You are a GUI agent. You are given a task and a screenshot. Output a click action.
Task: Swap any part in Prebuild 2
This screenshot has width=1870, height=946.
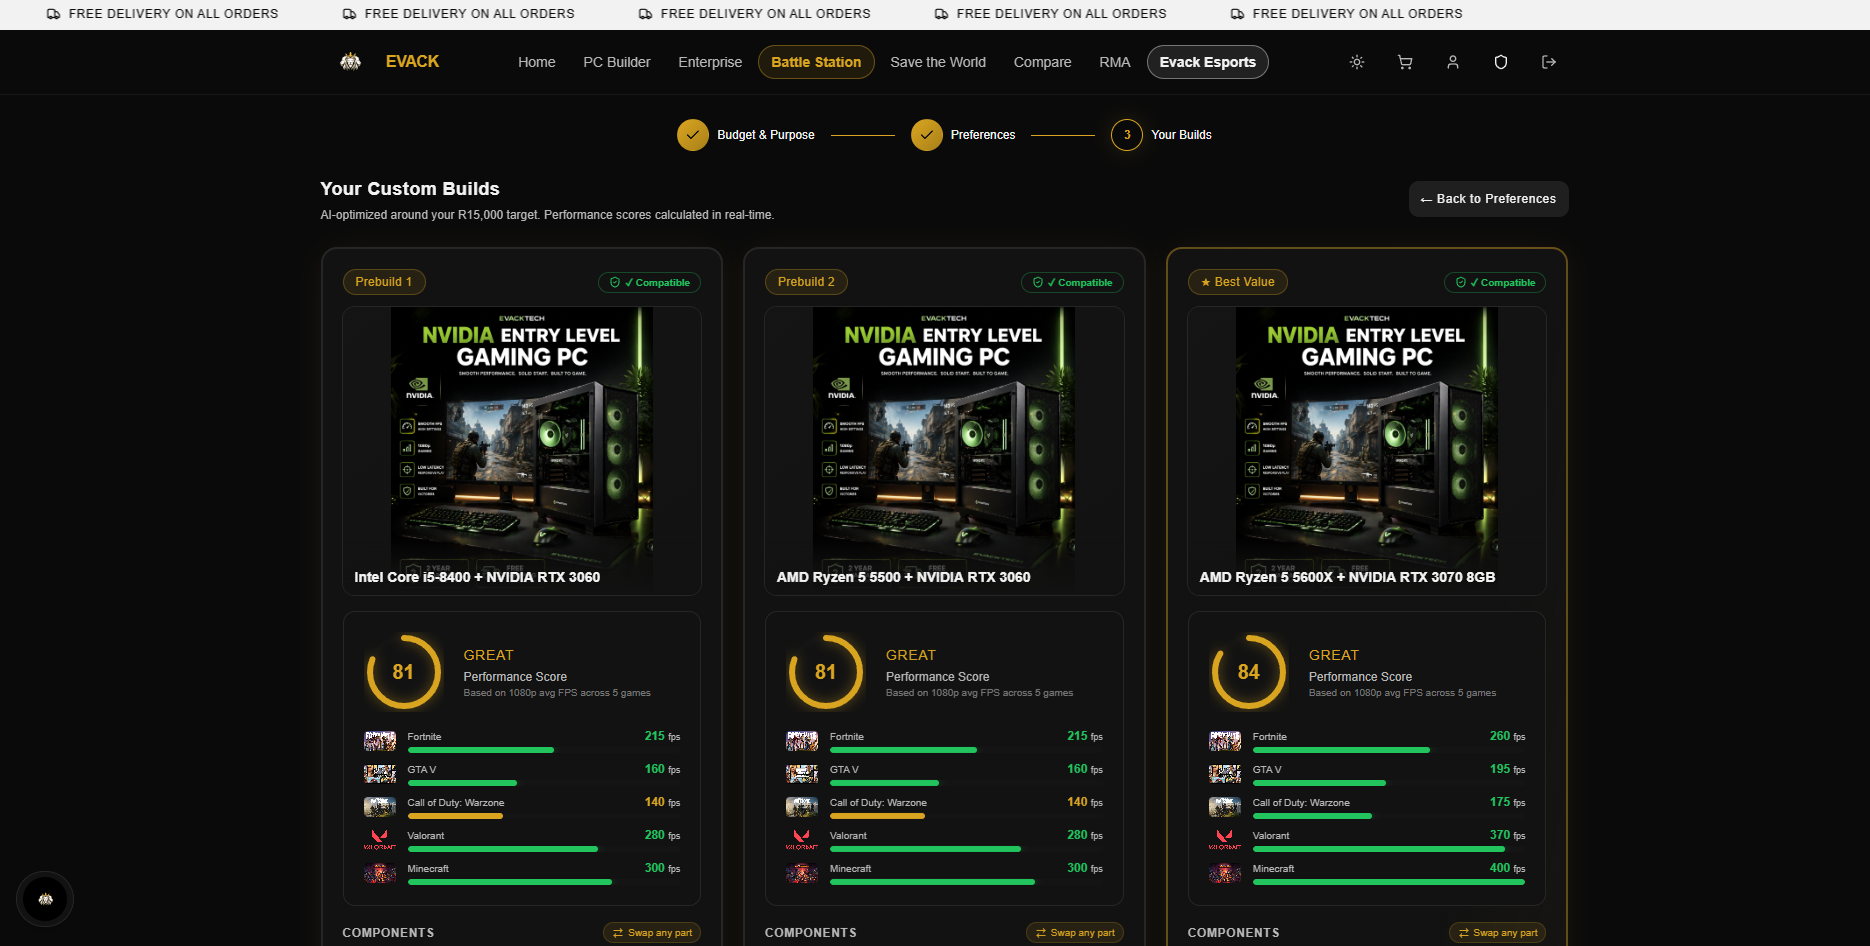(1075, 933)
